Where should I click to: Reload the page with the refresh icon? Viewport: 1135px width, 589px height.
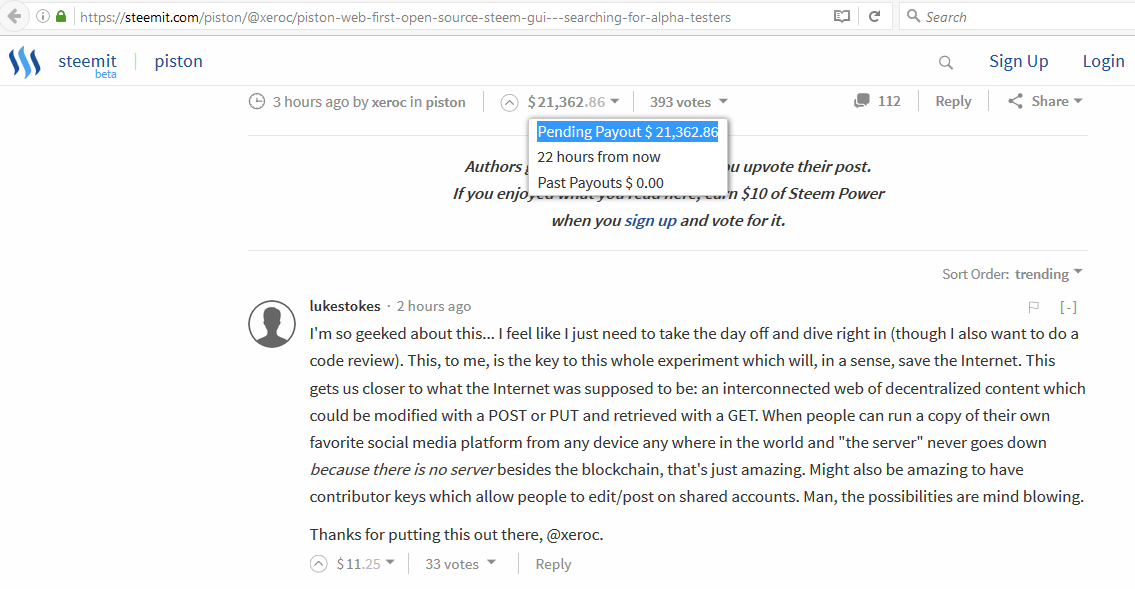pyautogui.click(x=874, y=16)
